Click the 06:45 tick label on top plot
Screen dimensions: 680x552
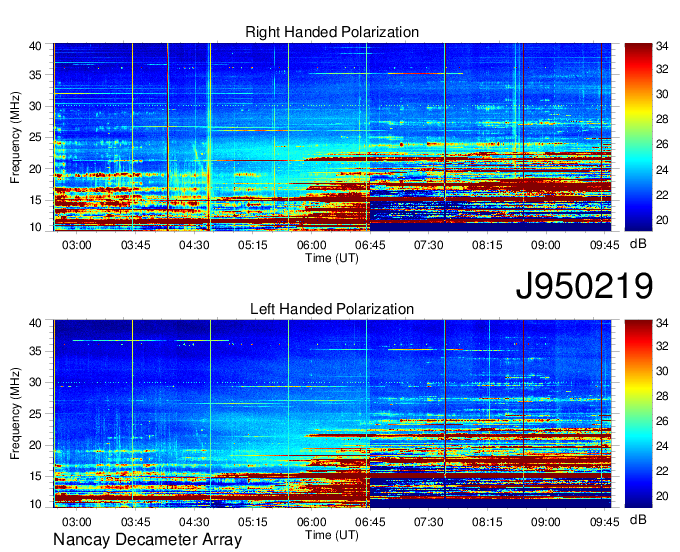(x=370, y=245)
